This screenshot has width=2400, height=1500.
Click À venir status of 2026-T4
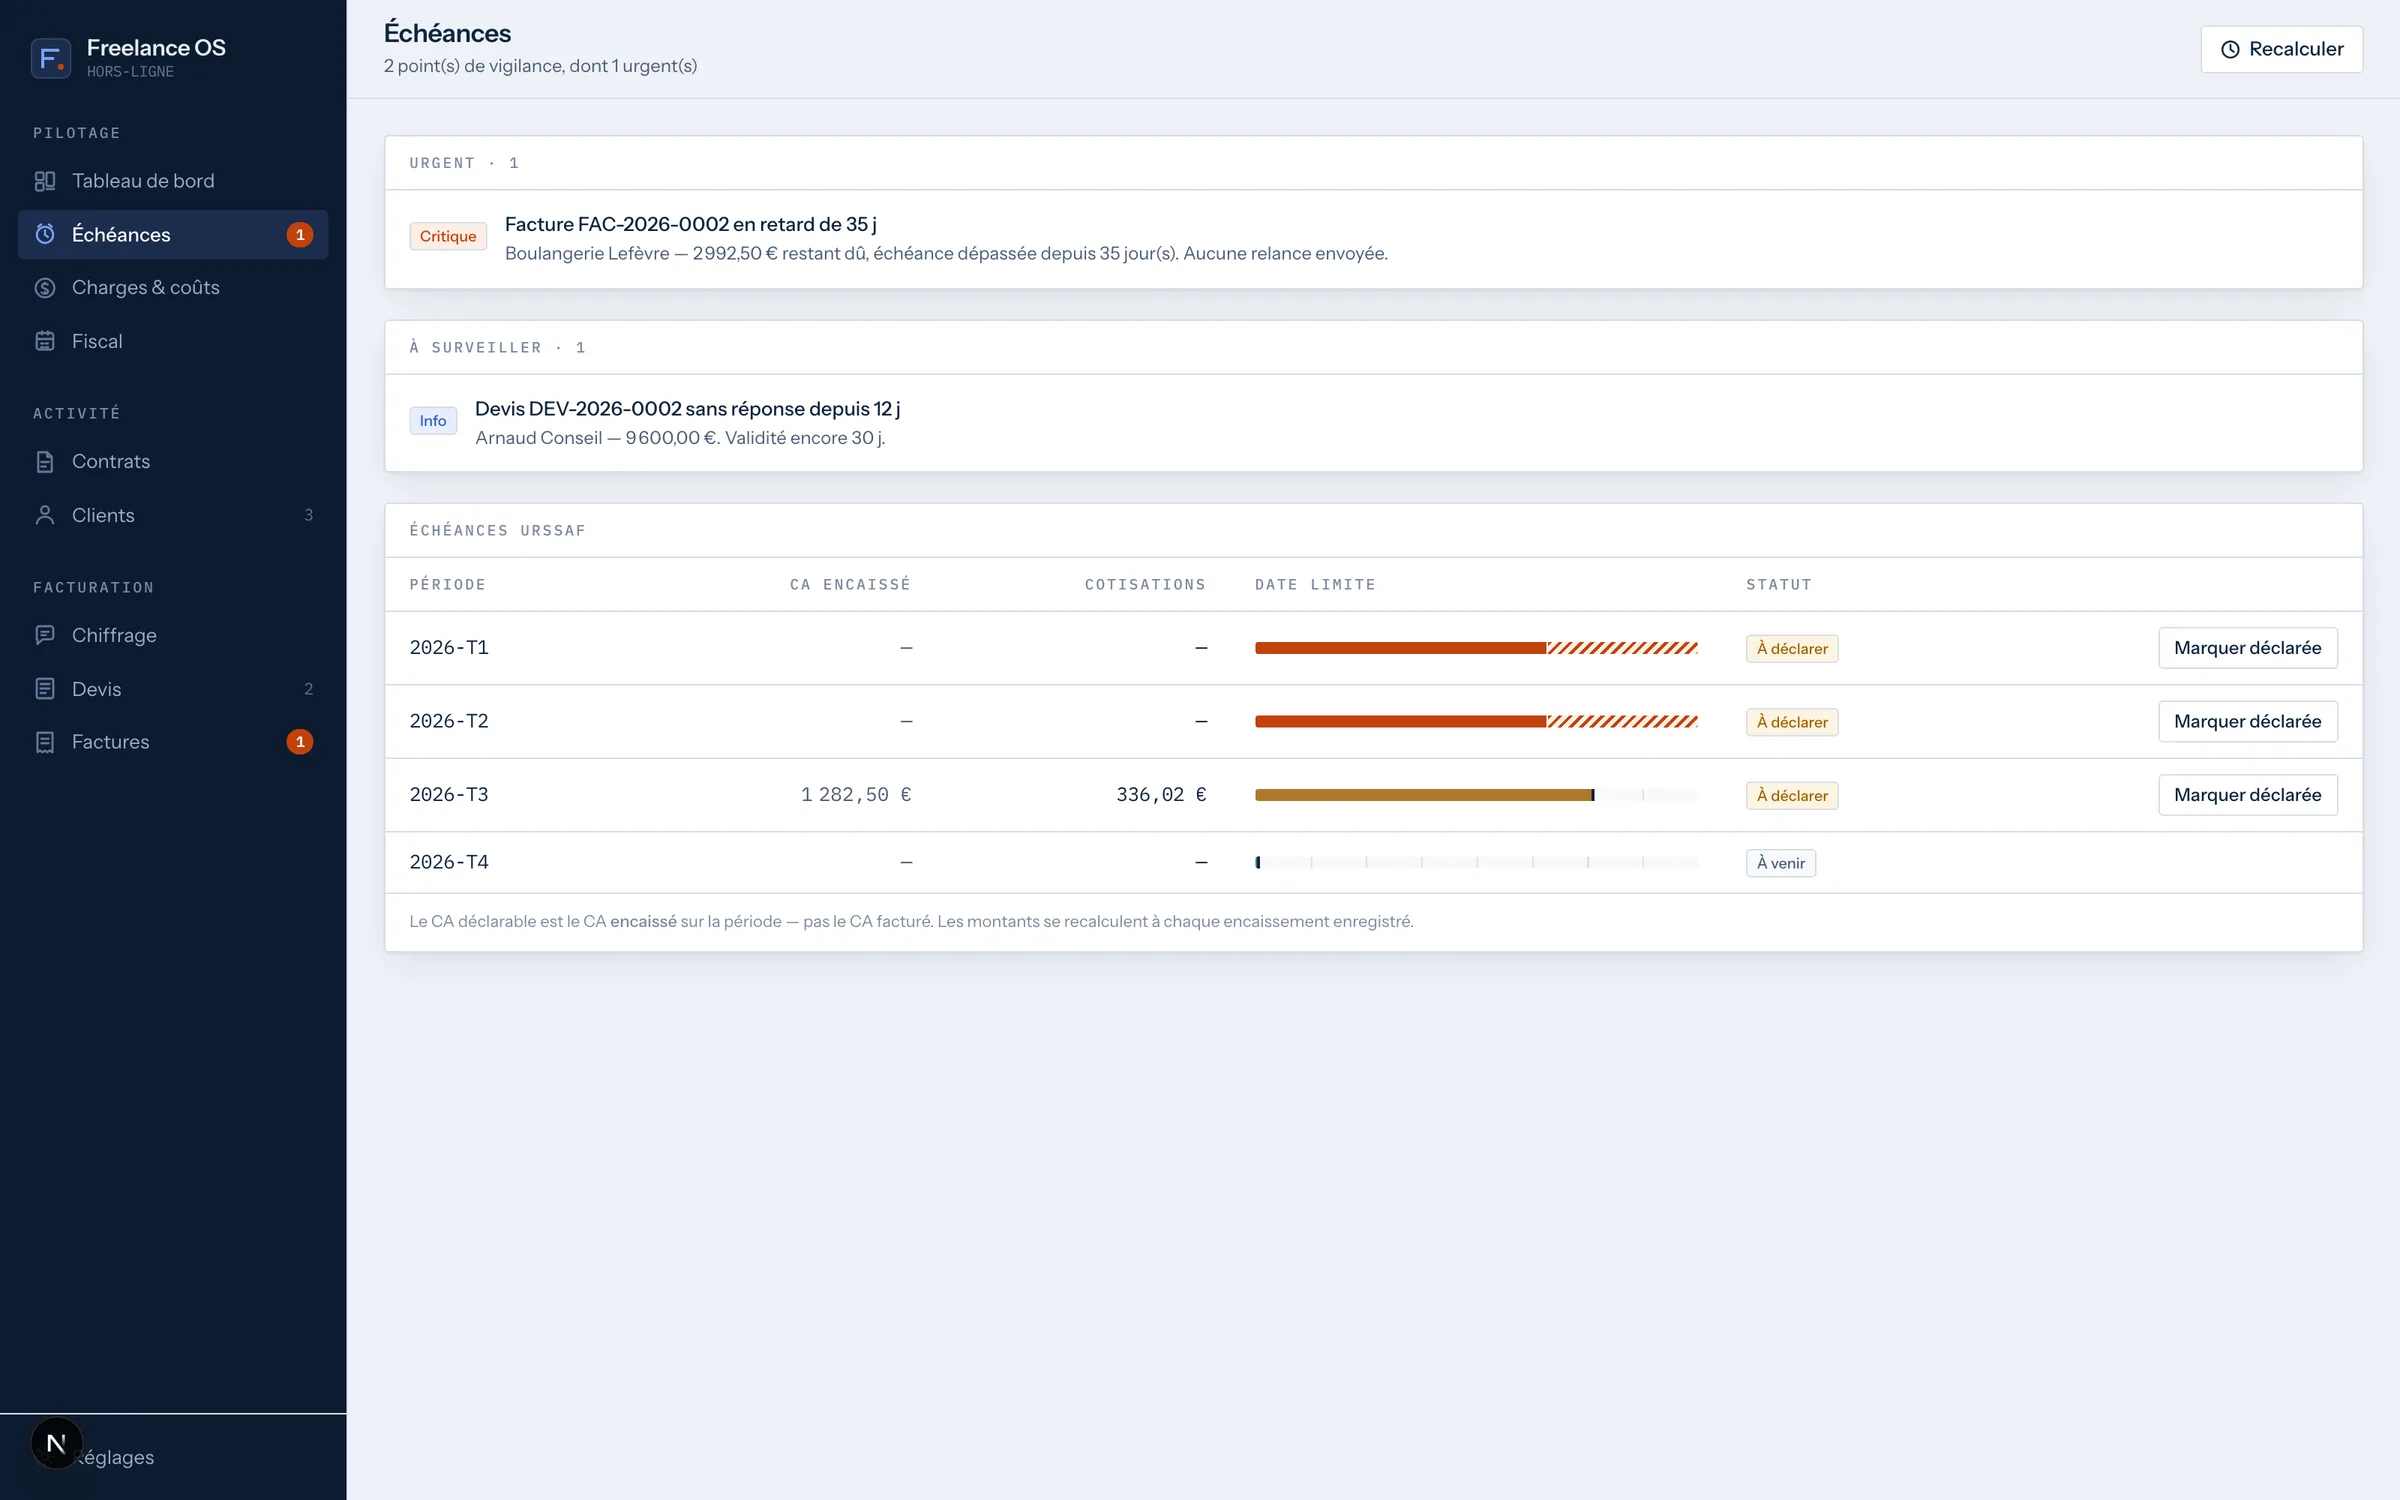click(1781, 863)
